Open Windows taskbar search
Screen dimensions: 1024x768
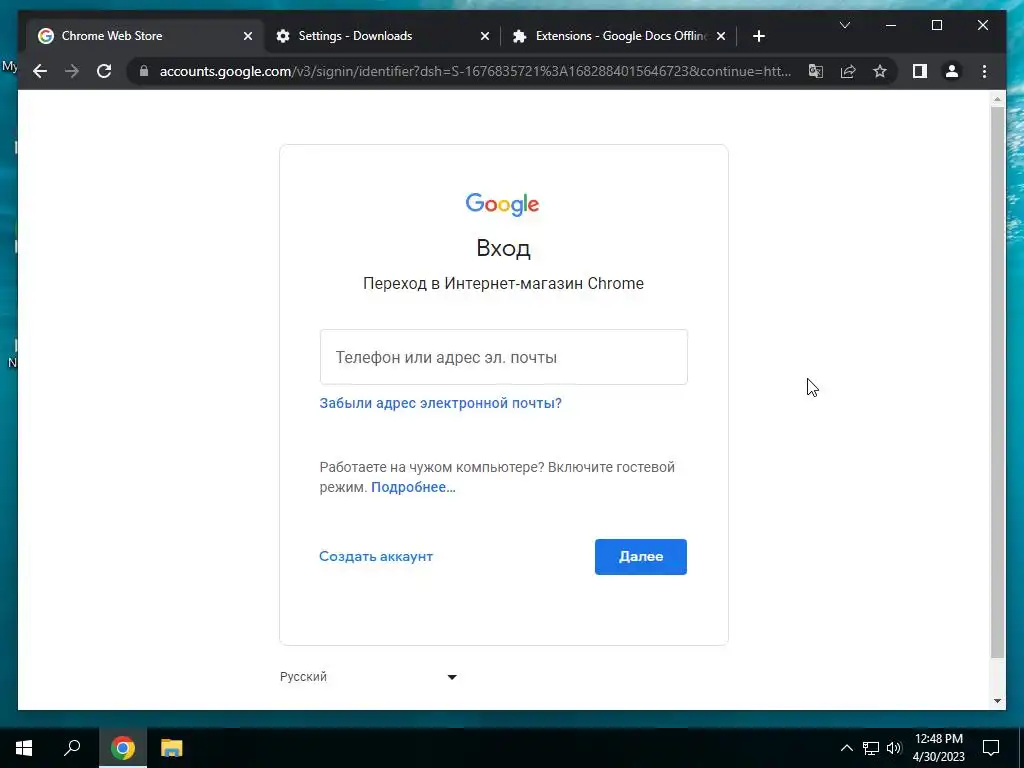point(72,748)
